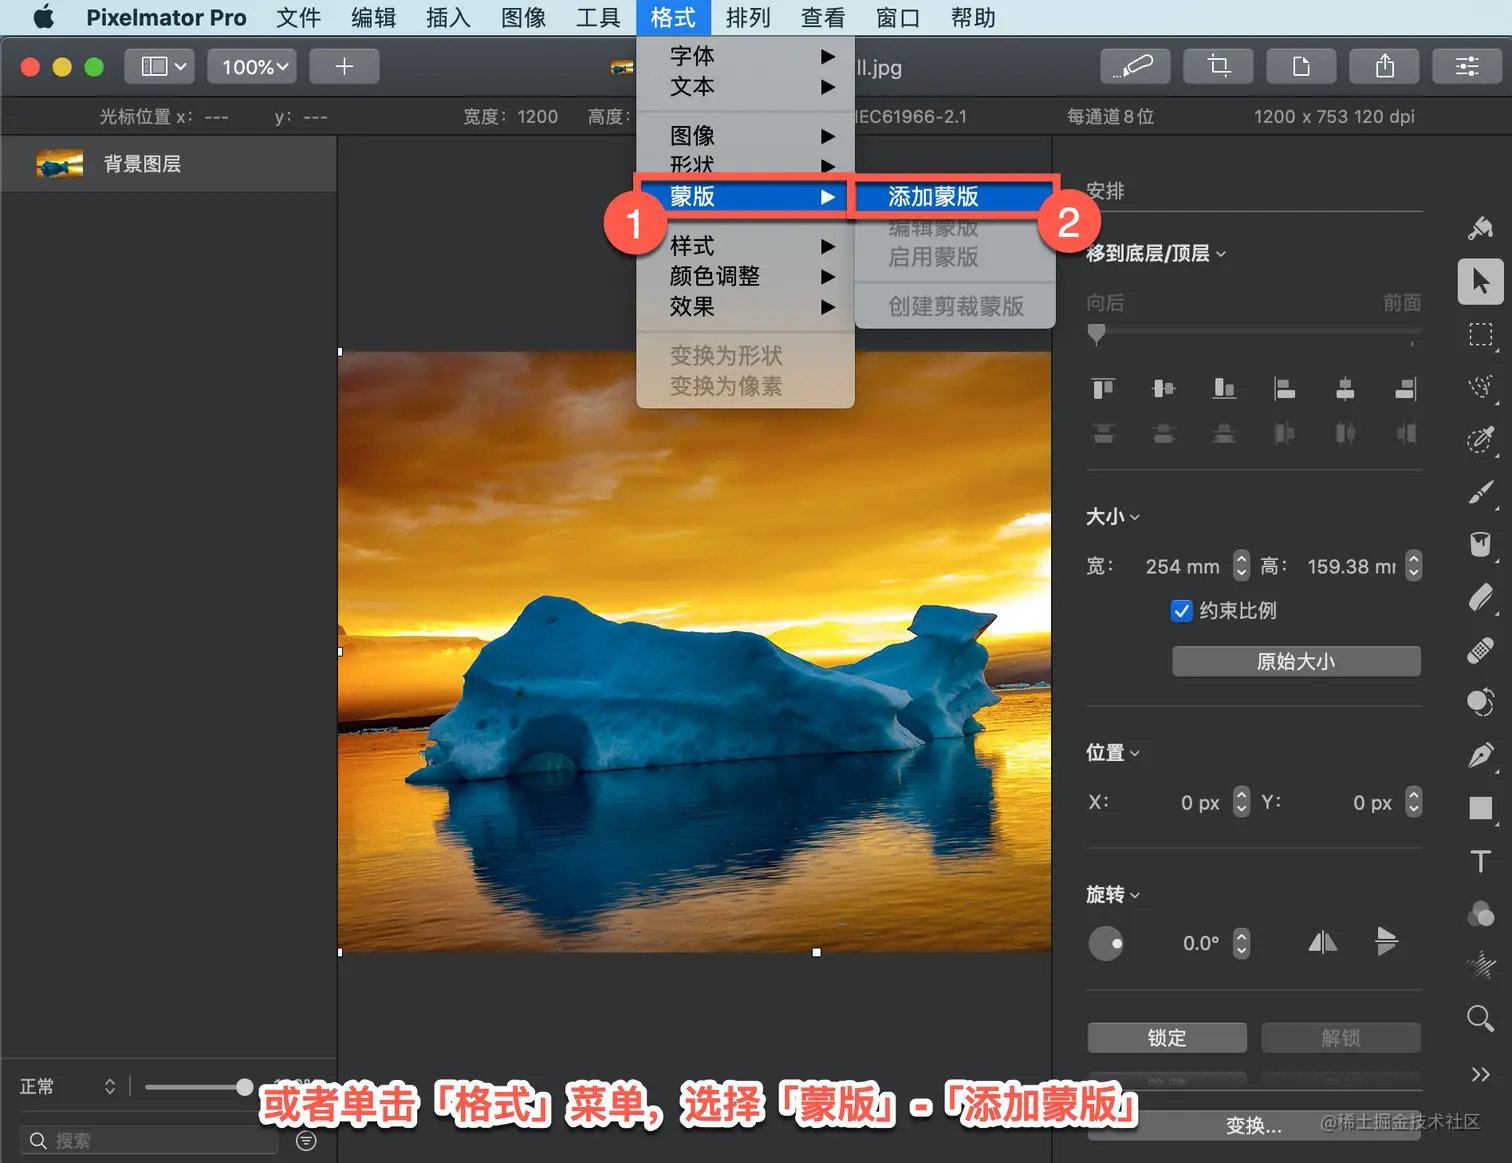Open the 样式 submenu
Screen dimensions: 1512x1163
tap(745, 246)
